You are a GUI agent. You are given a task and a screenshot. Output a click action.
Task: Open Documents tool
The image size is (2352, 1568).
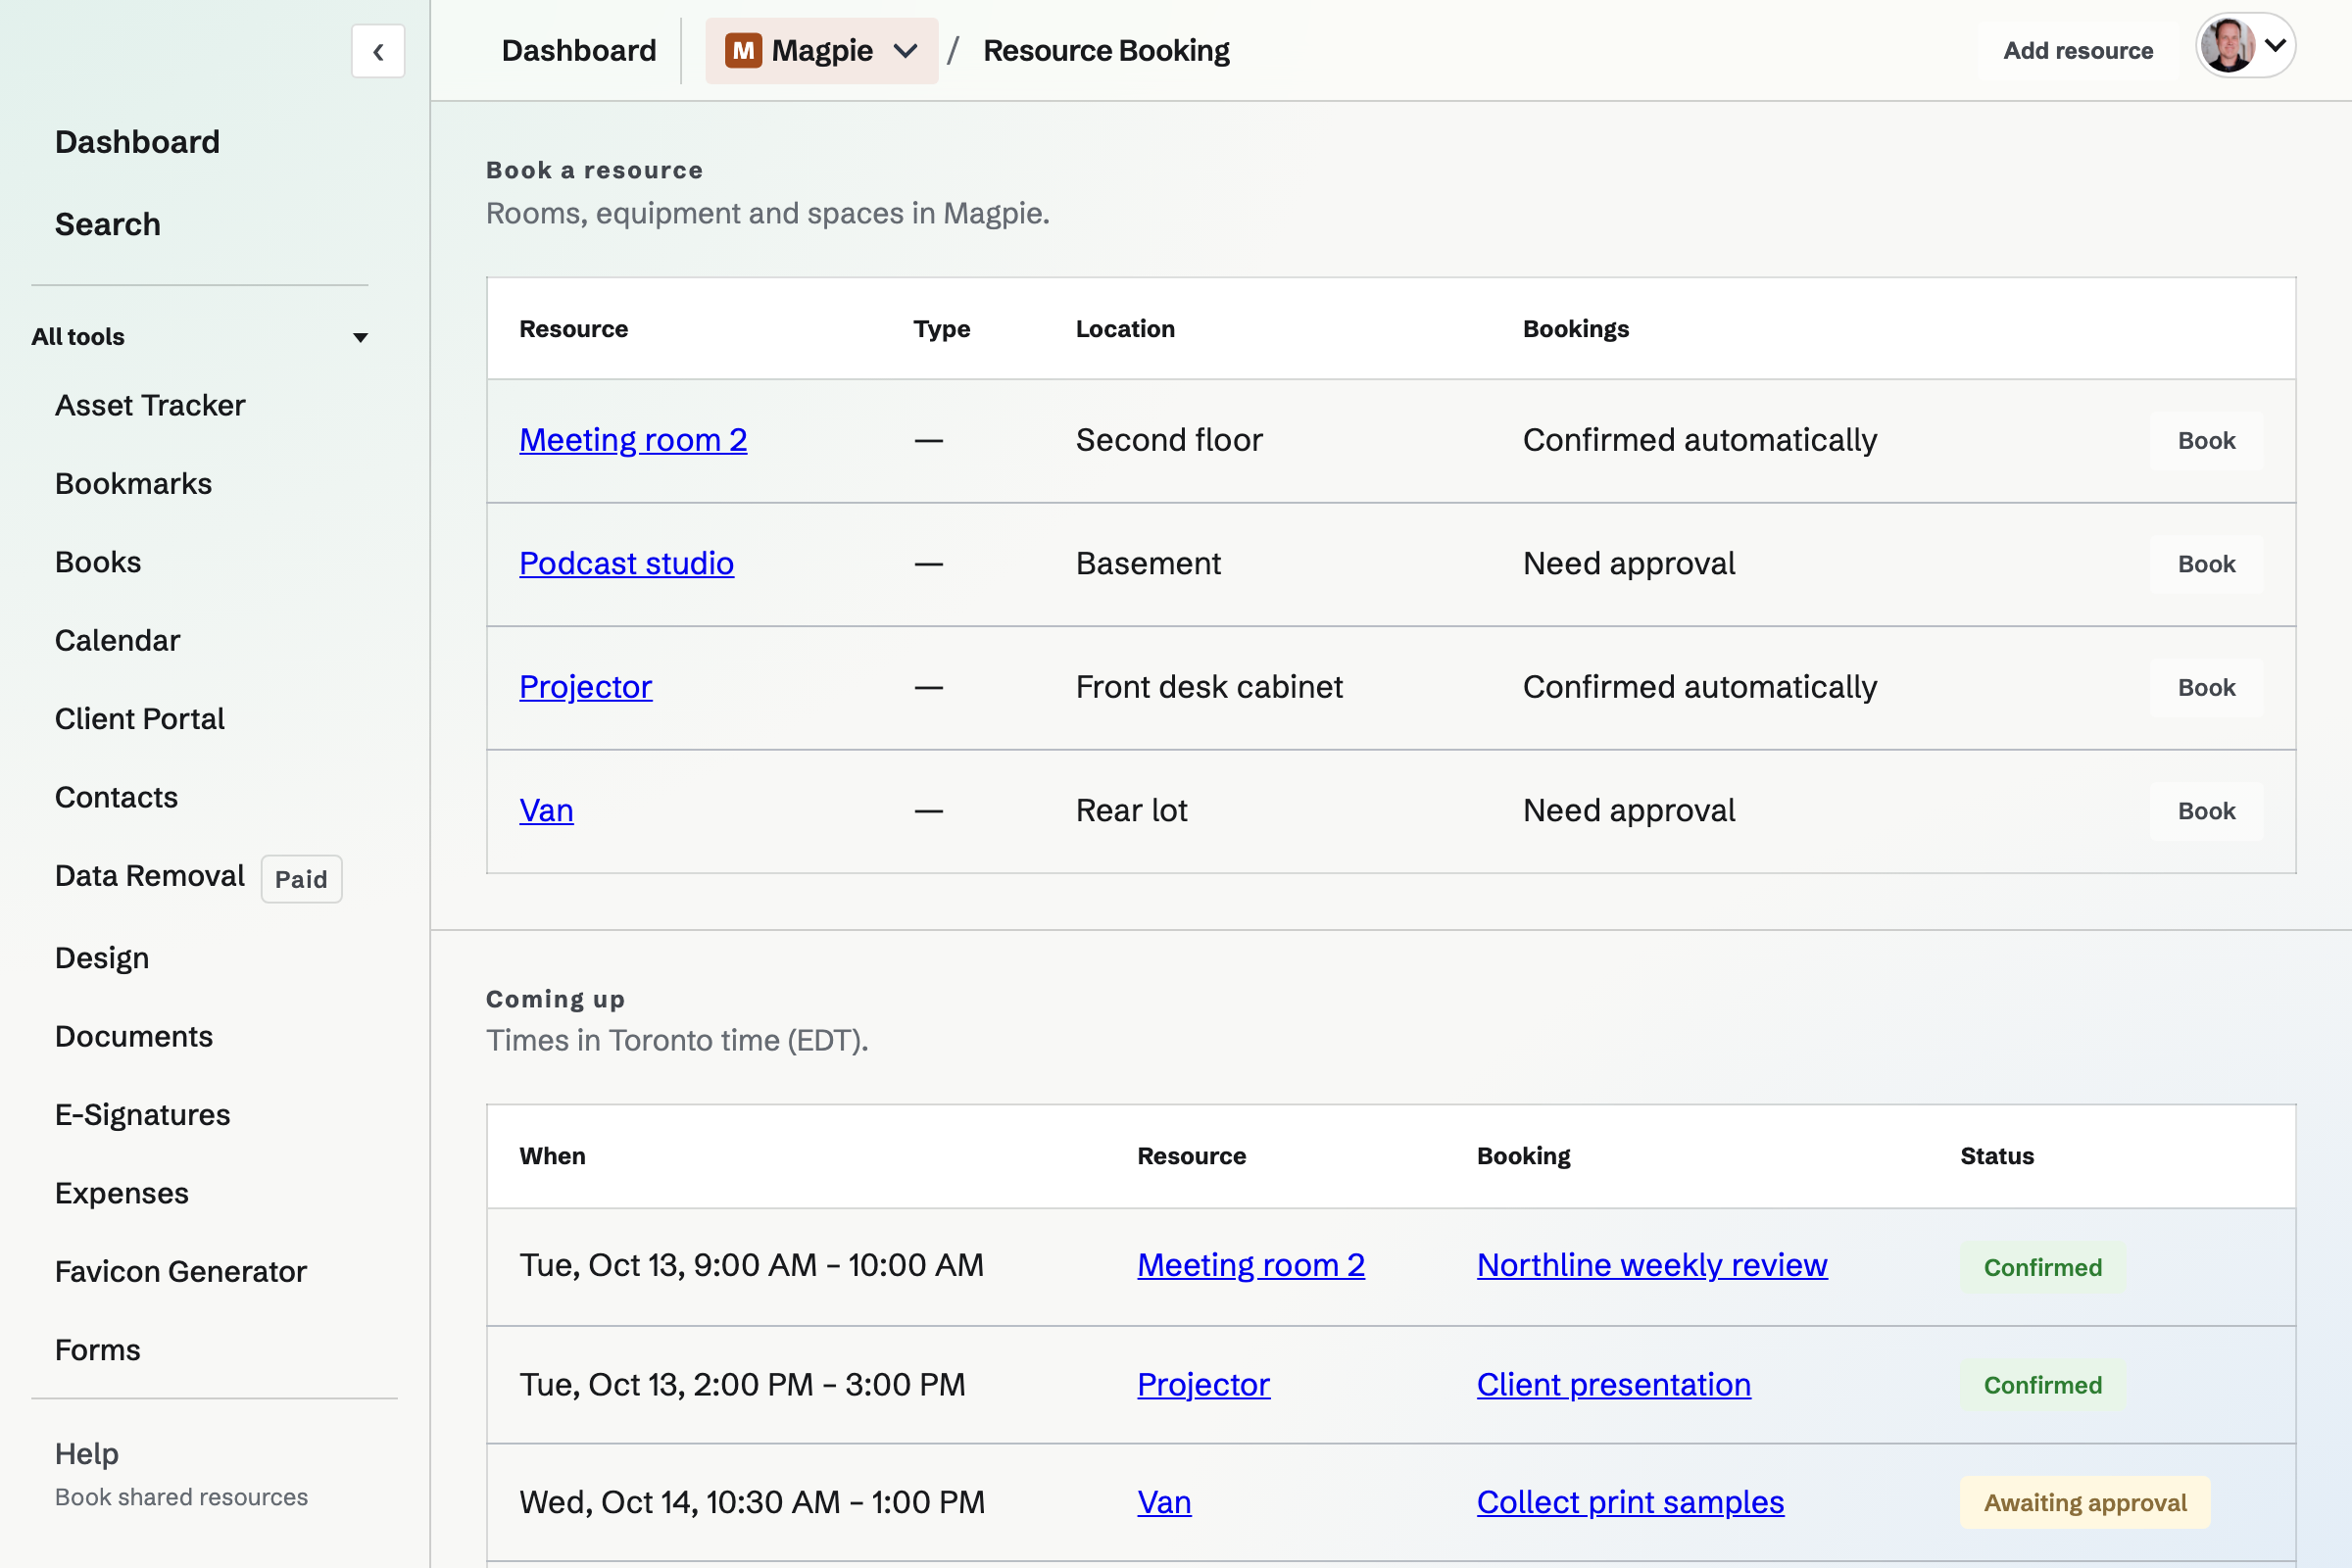point(134,1036)
